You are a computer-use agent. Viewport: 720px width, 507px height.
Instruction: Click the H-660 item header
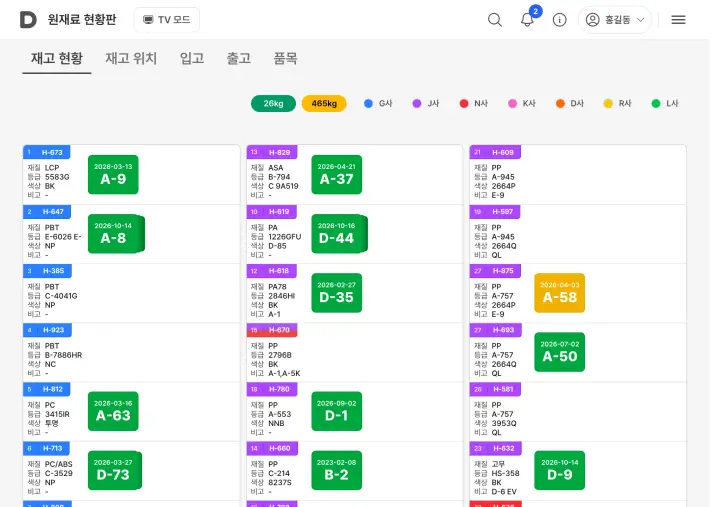(x=272, y=449)
